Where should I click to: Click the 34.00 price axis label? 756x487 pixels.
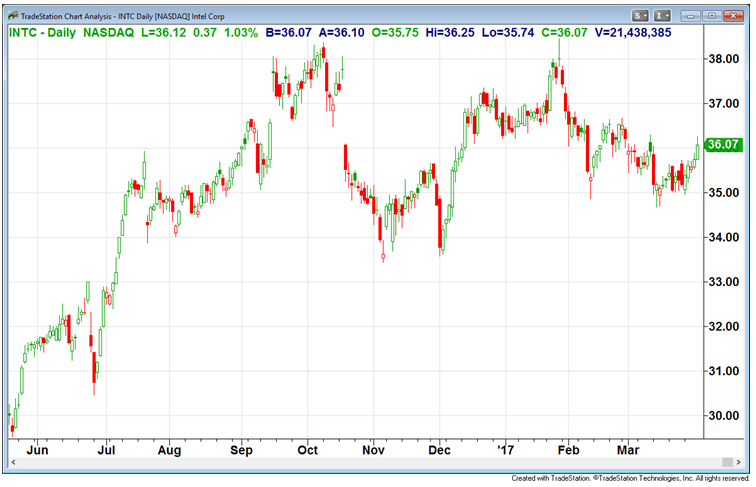pos(723,237)
